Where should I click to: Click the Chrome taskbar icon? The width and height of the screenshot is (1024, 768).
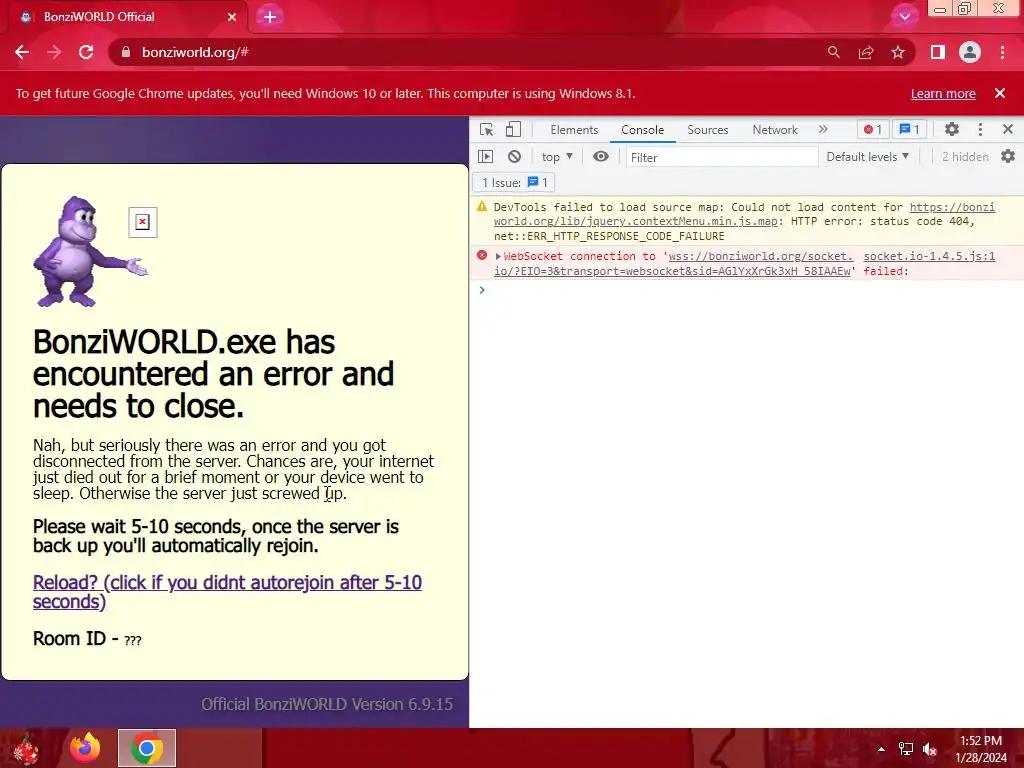point(147,748)
